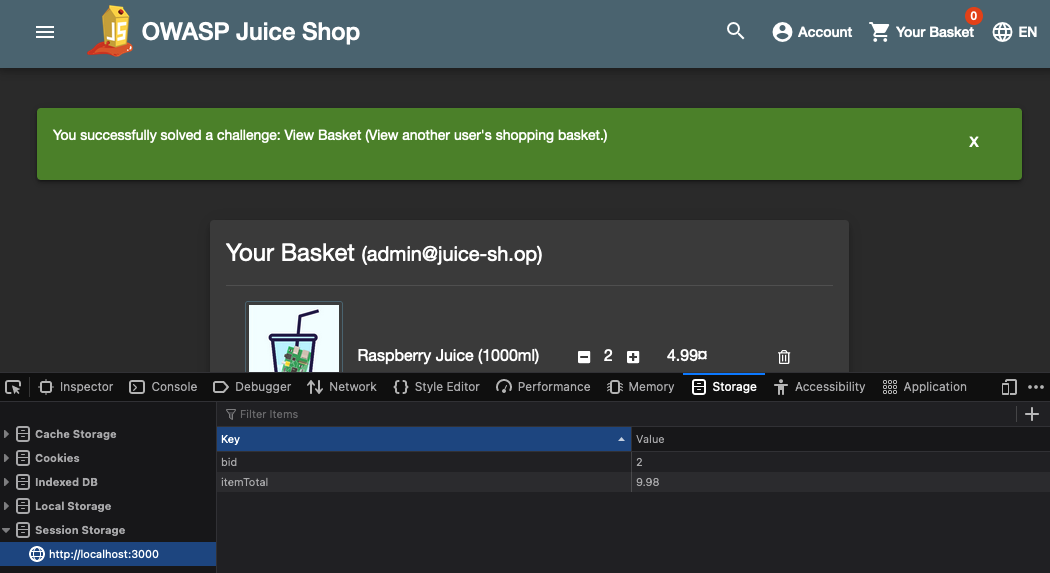Image resolution: width=1050 pixels, height=573 pixels.
Task: Select the bid key row
Action: point(423,462)
